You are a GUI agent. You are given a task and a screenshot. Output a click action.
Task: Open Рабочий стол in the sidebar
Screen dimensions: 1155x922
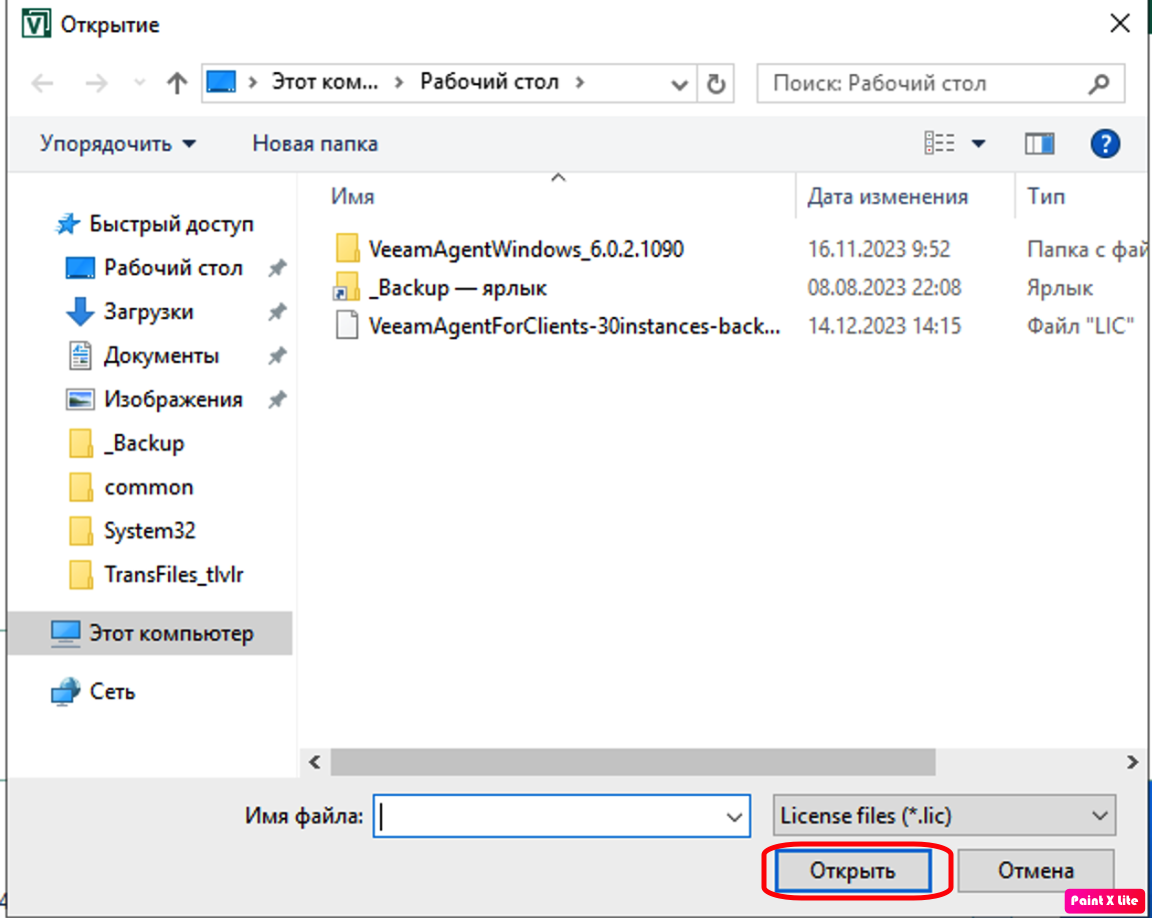[173, 268]
